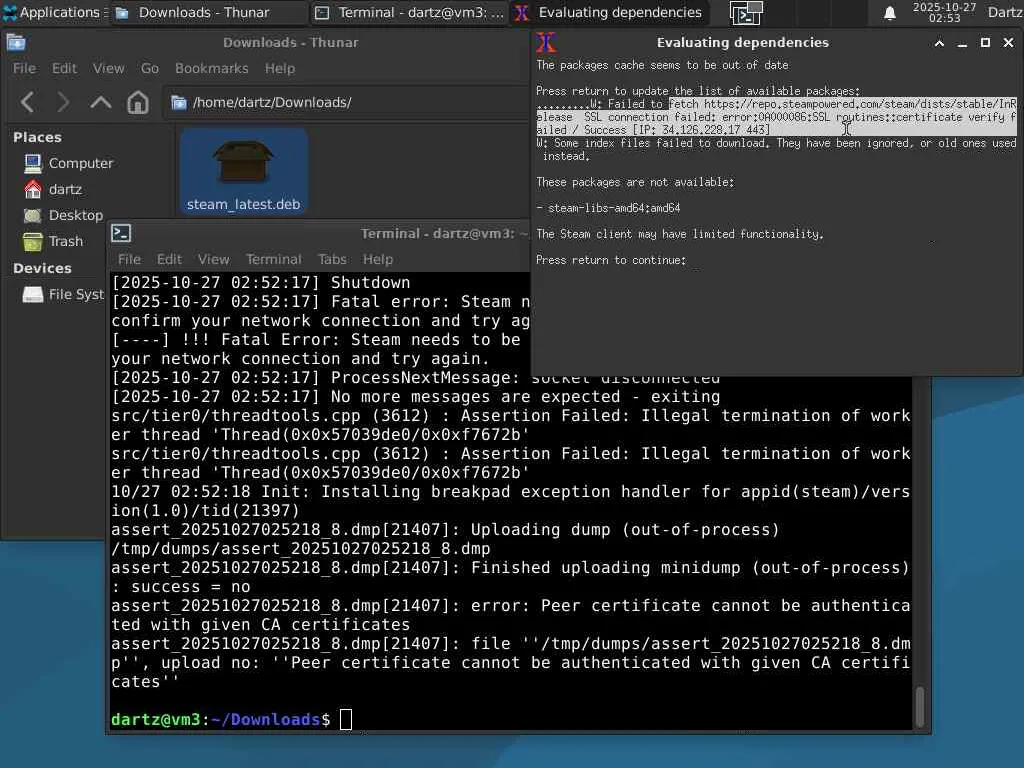Go to parent folder in Thunar
Image resolution: width=1024 pixels, height=768 pixels.
click(x=100, y=103)
